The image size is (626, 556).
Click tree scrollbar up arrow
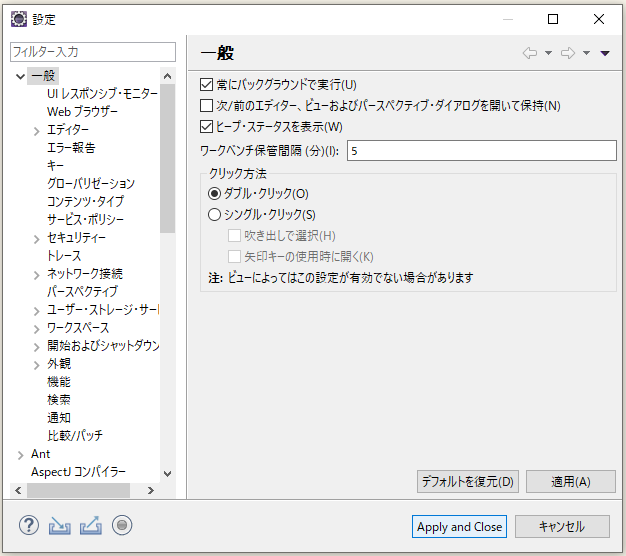(x=168, y=76)
